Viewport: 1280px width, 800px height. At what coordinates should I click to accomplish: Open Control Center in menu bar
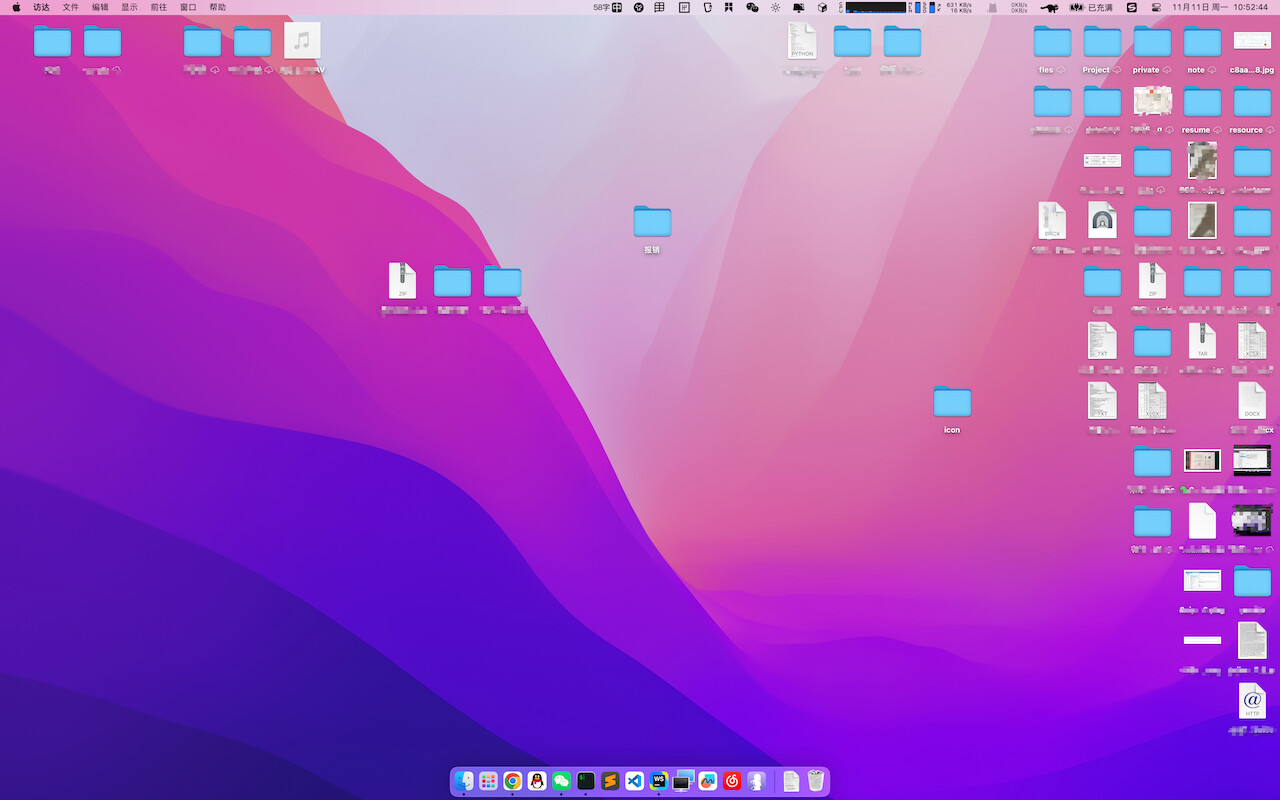coord(1156,7)
